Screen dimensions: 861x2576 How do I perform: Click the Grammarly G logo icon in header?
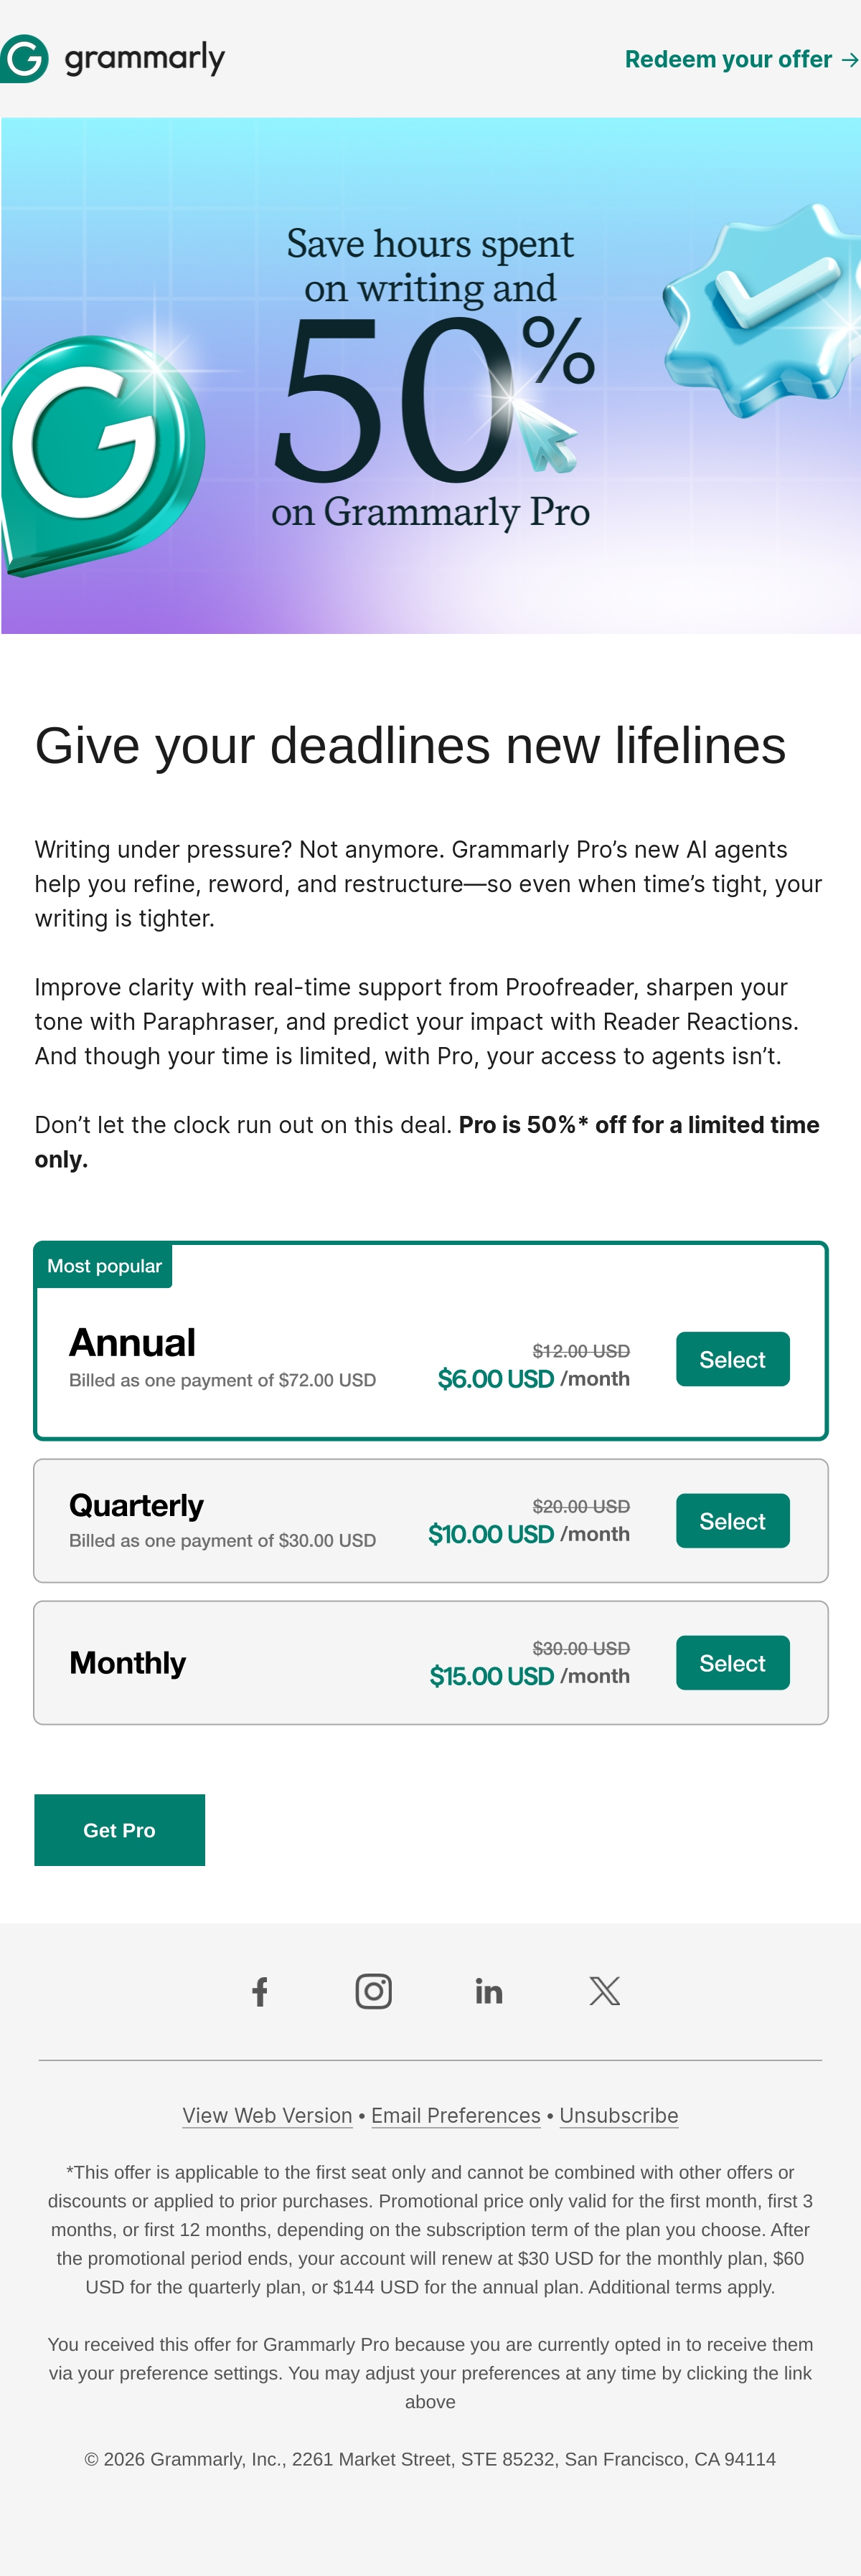tap(24, 59)
